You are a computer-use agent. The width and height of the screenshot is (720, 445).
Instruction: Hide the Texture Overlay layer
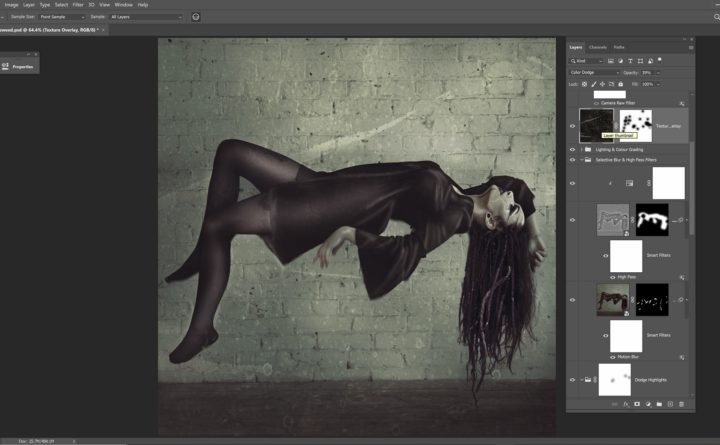[573, 126]
